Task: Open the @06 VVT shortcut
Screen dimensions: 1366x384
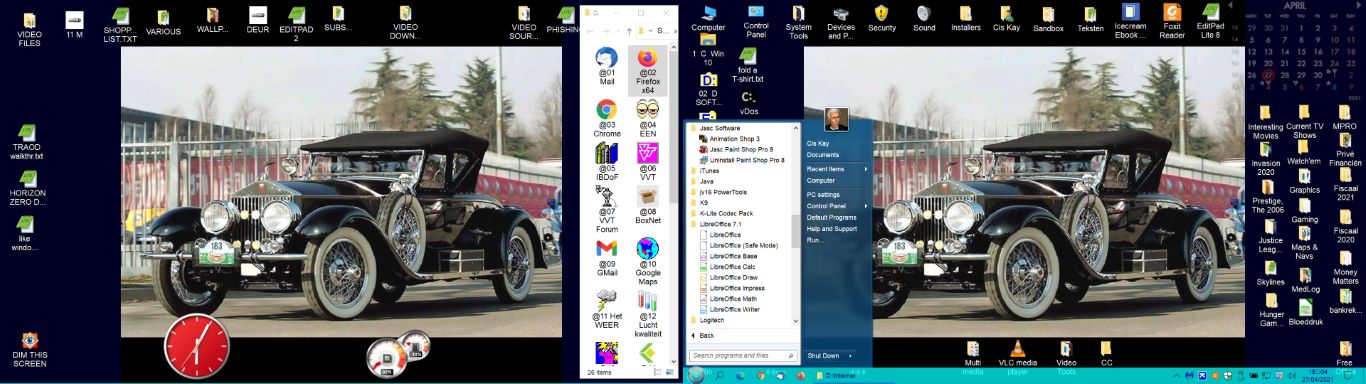Action: tap(647, 162)
